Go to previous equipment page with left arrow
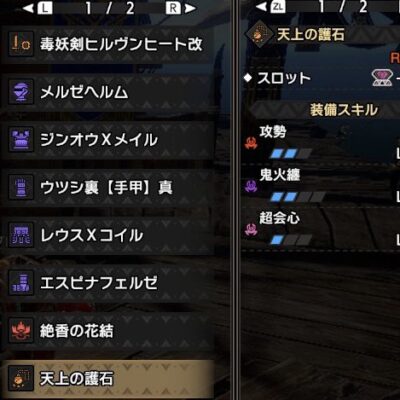Screen dimensions: 400x400 coord(28,9)
